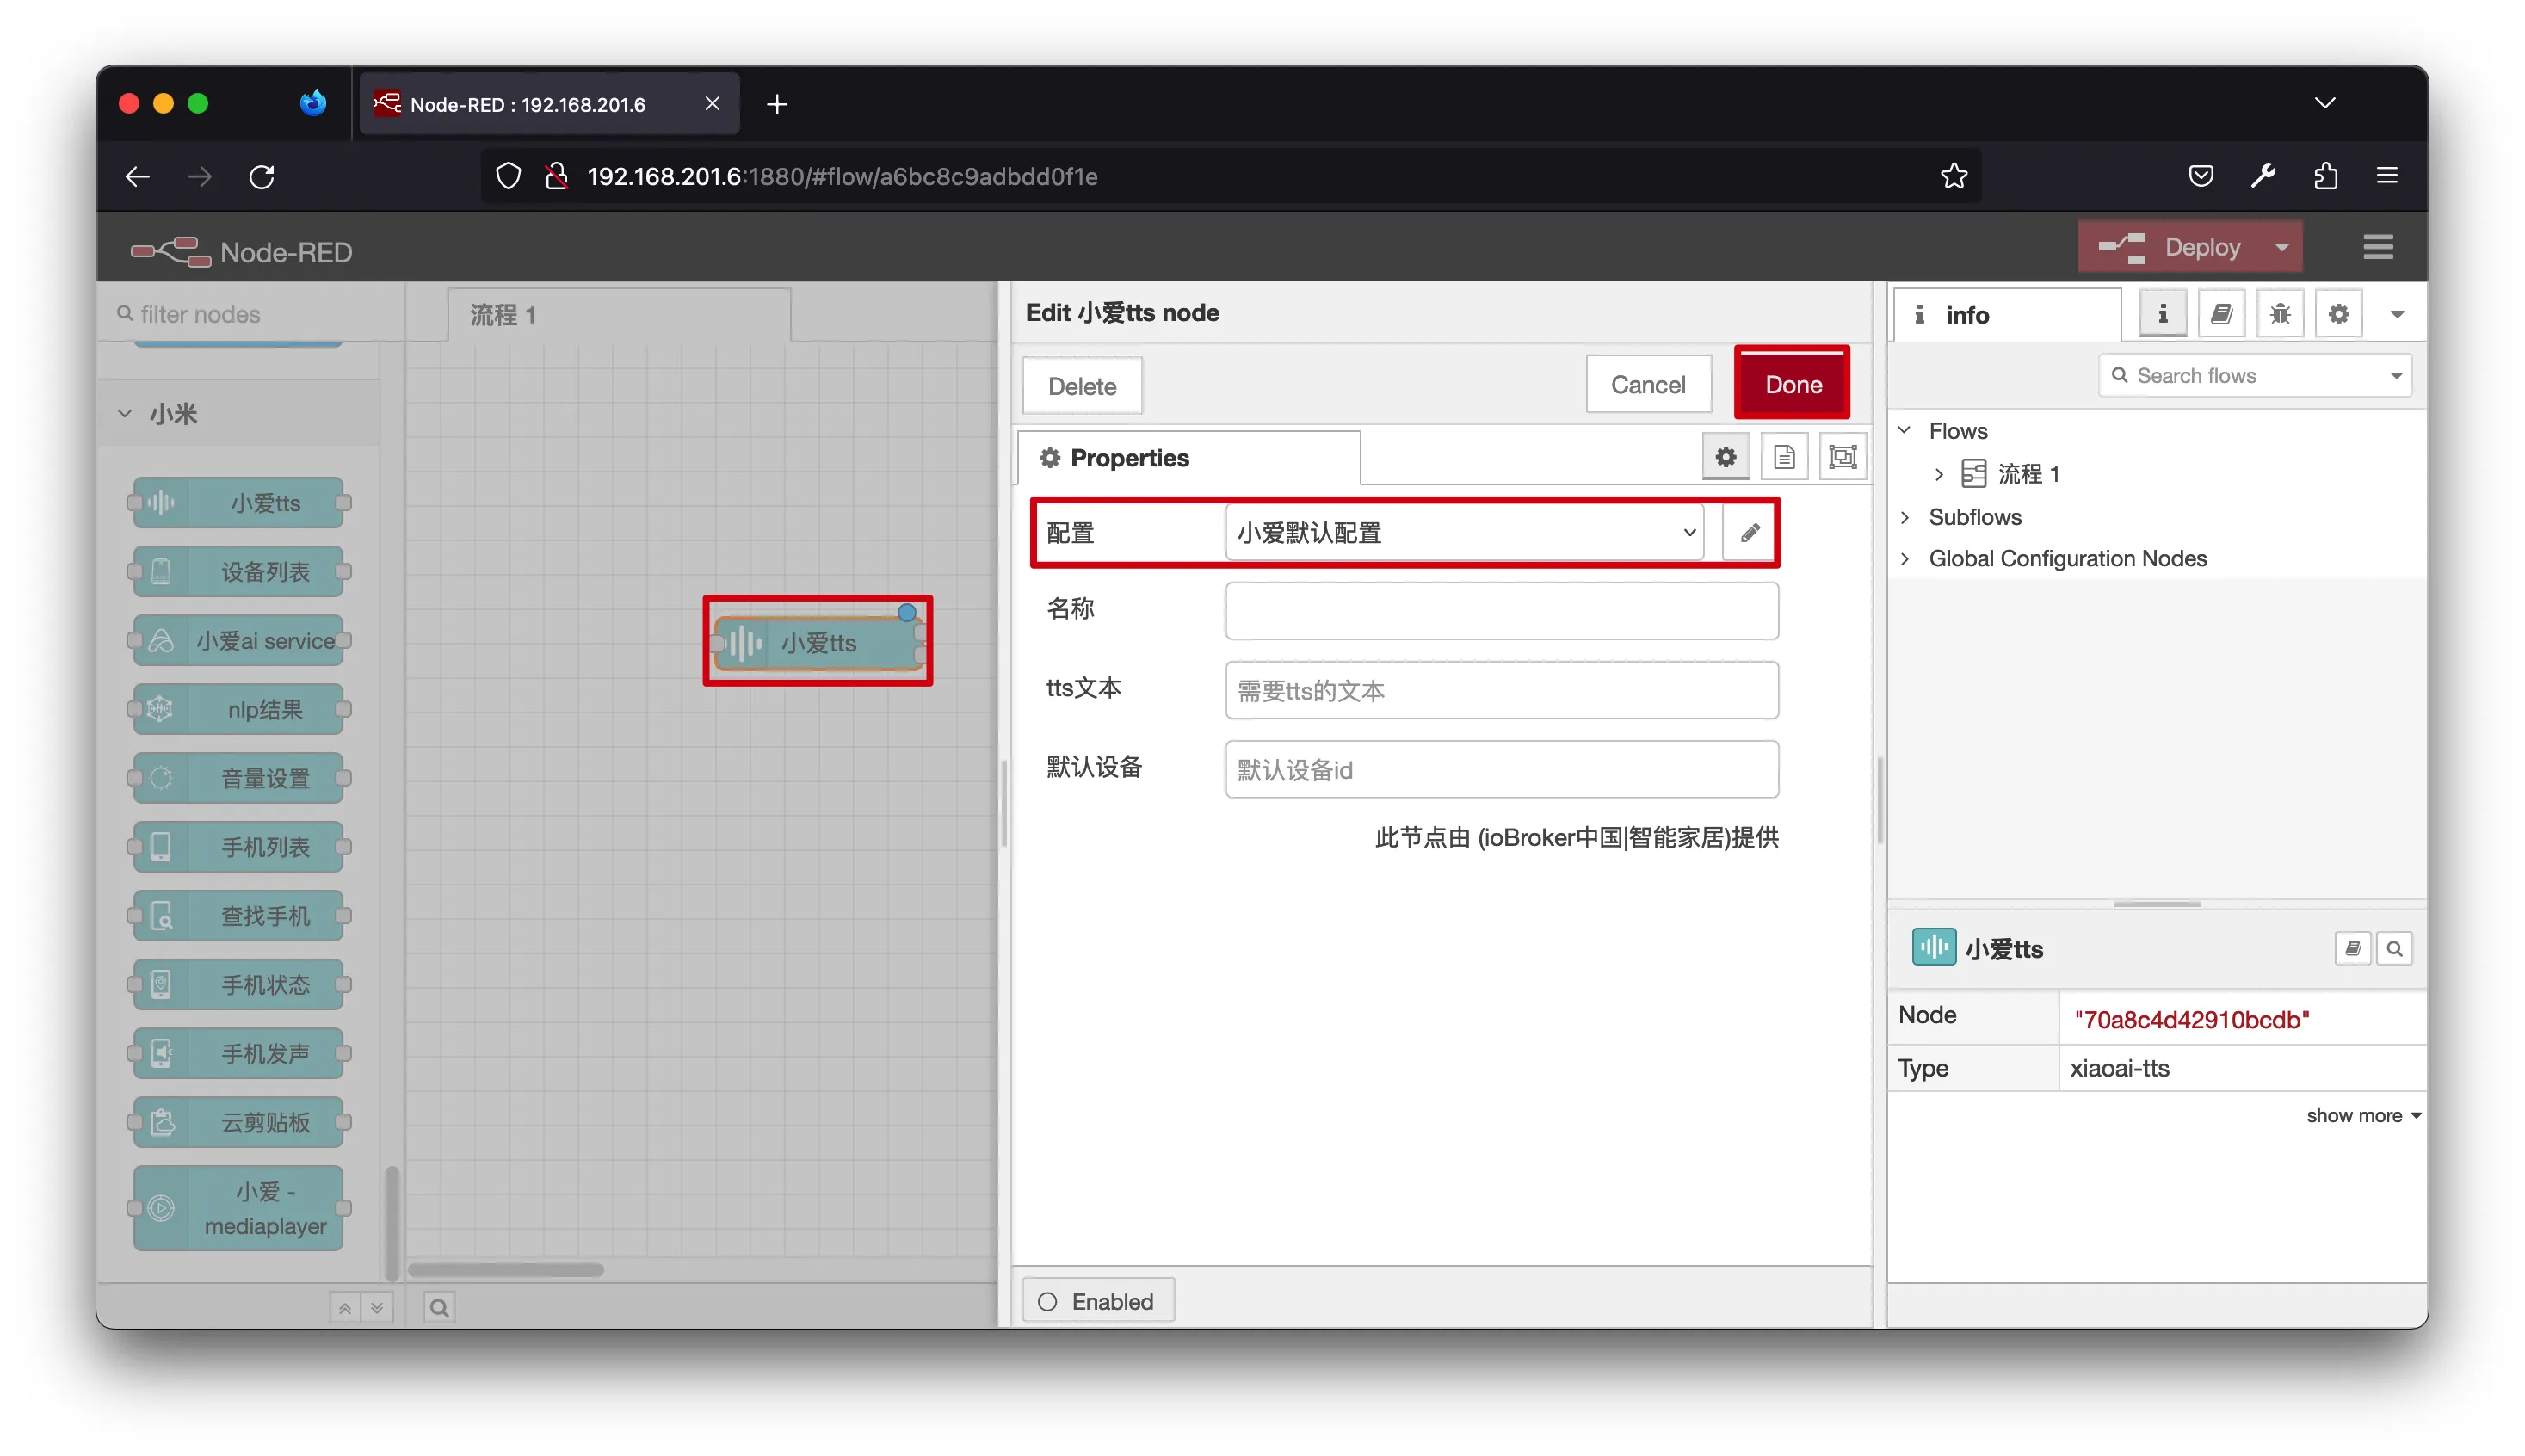Click the tts文本 input field
Screen dimensions: 2525x1456
tap(1500, 690)
